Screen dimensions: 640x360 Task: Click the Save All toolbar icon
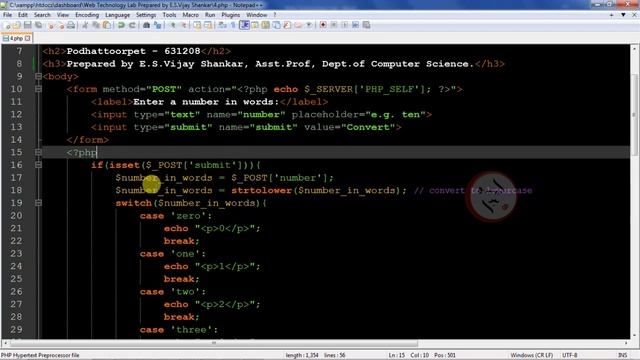point(38,25)
